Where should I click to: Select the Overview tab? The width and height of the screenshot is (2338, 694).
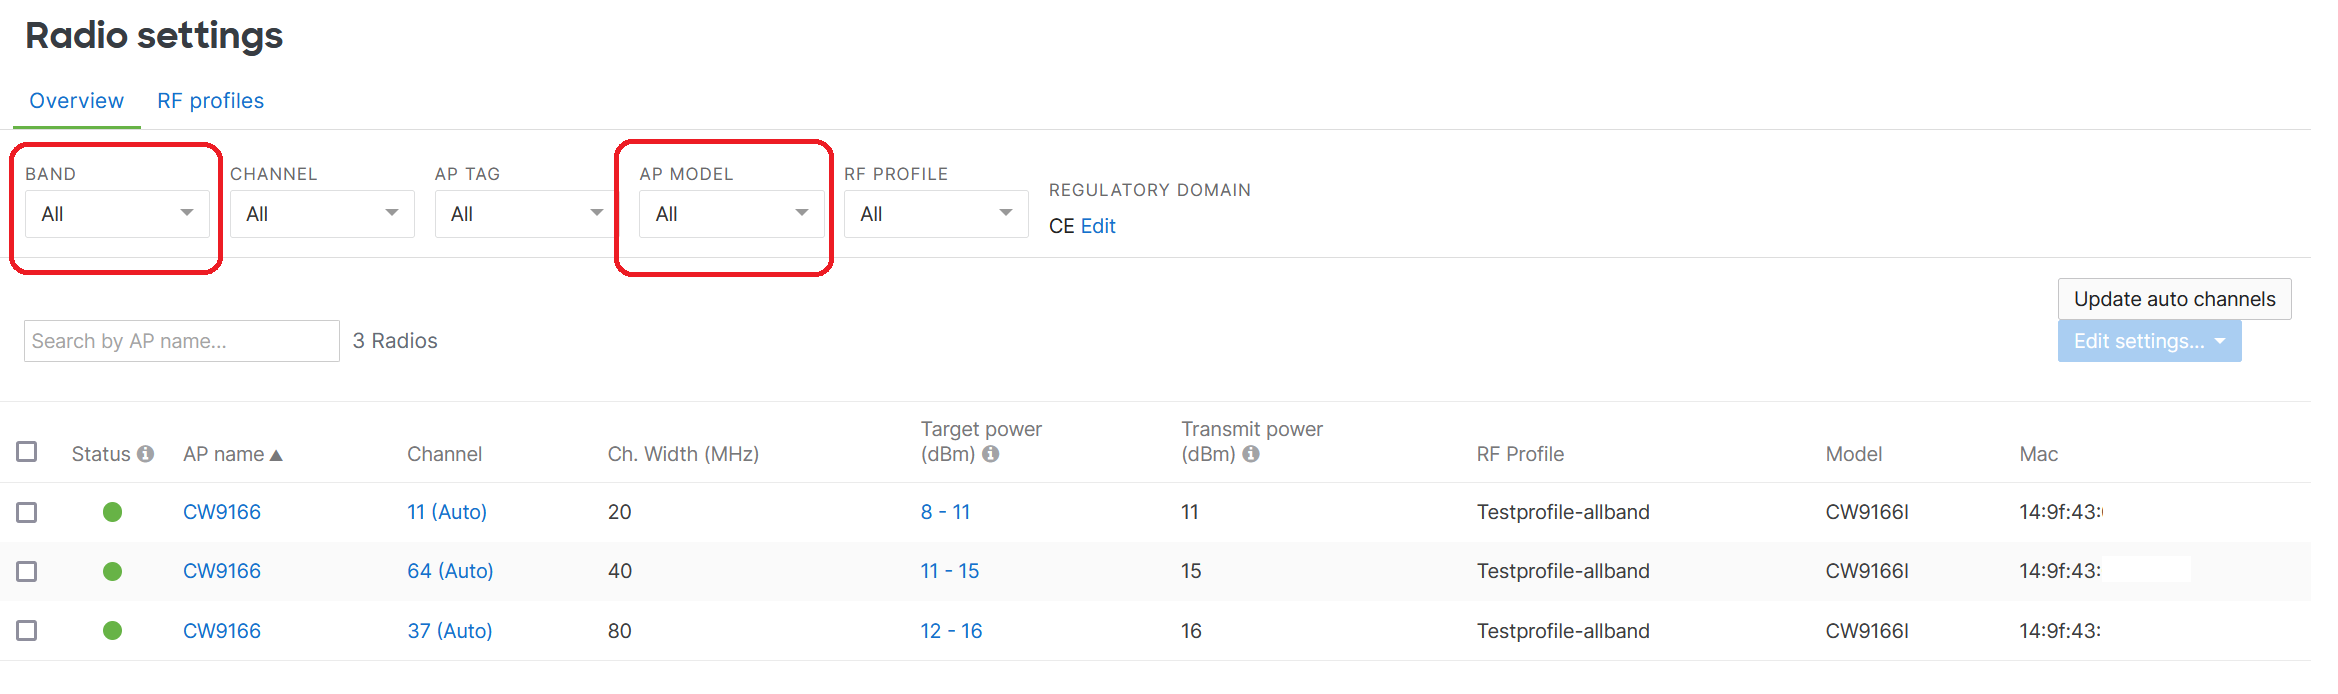pyautogui.click(x=77, y=100)
